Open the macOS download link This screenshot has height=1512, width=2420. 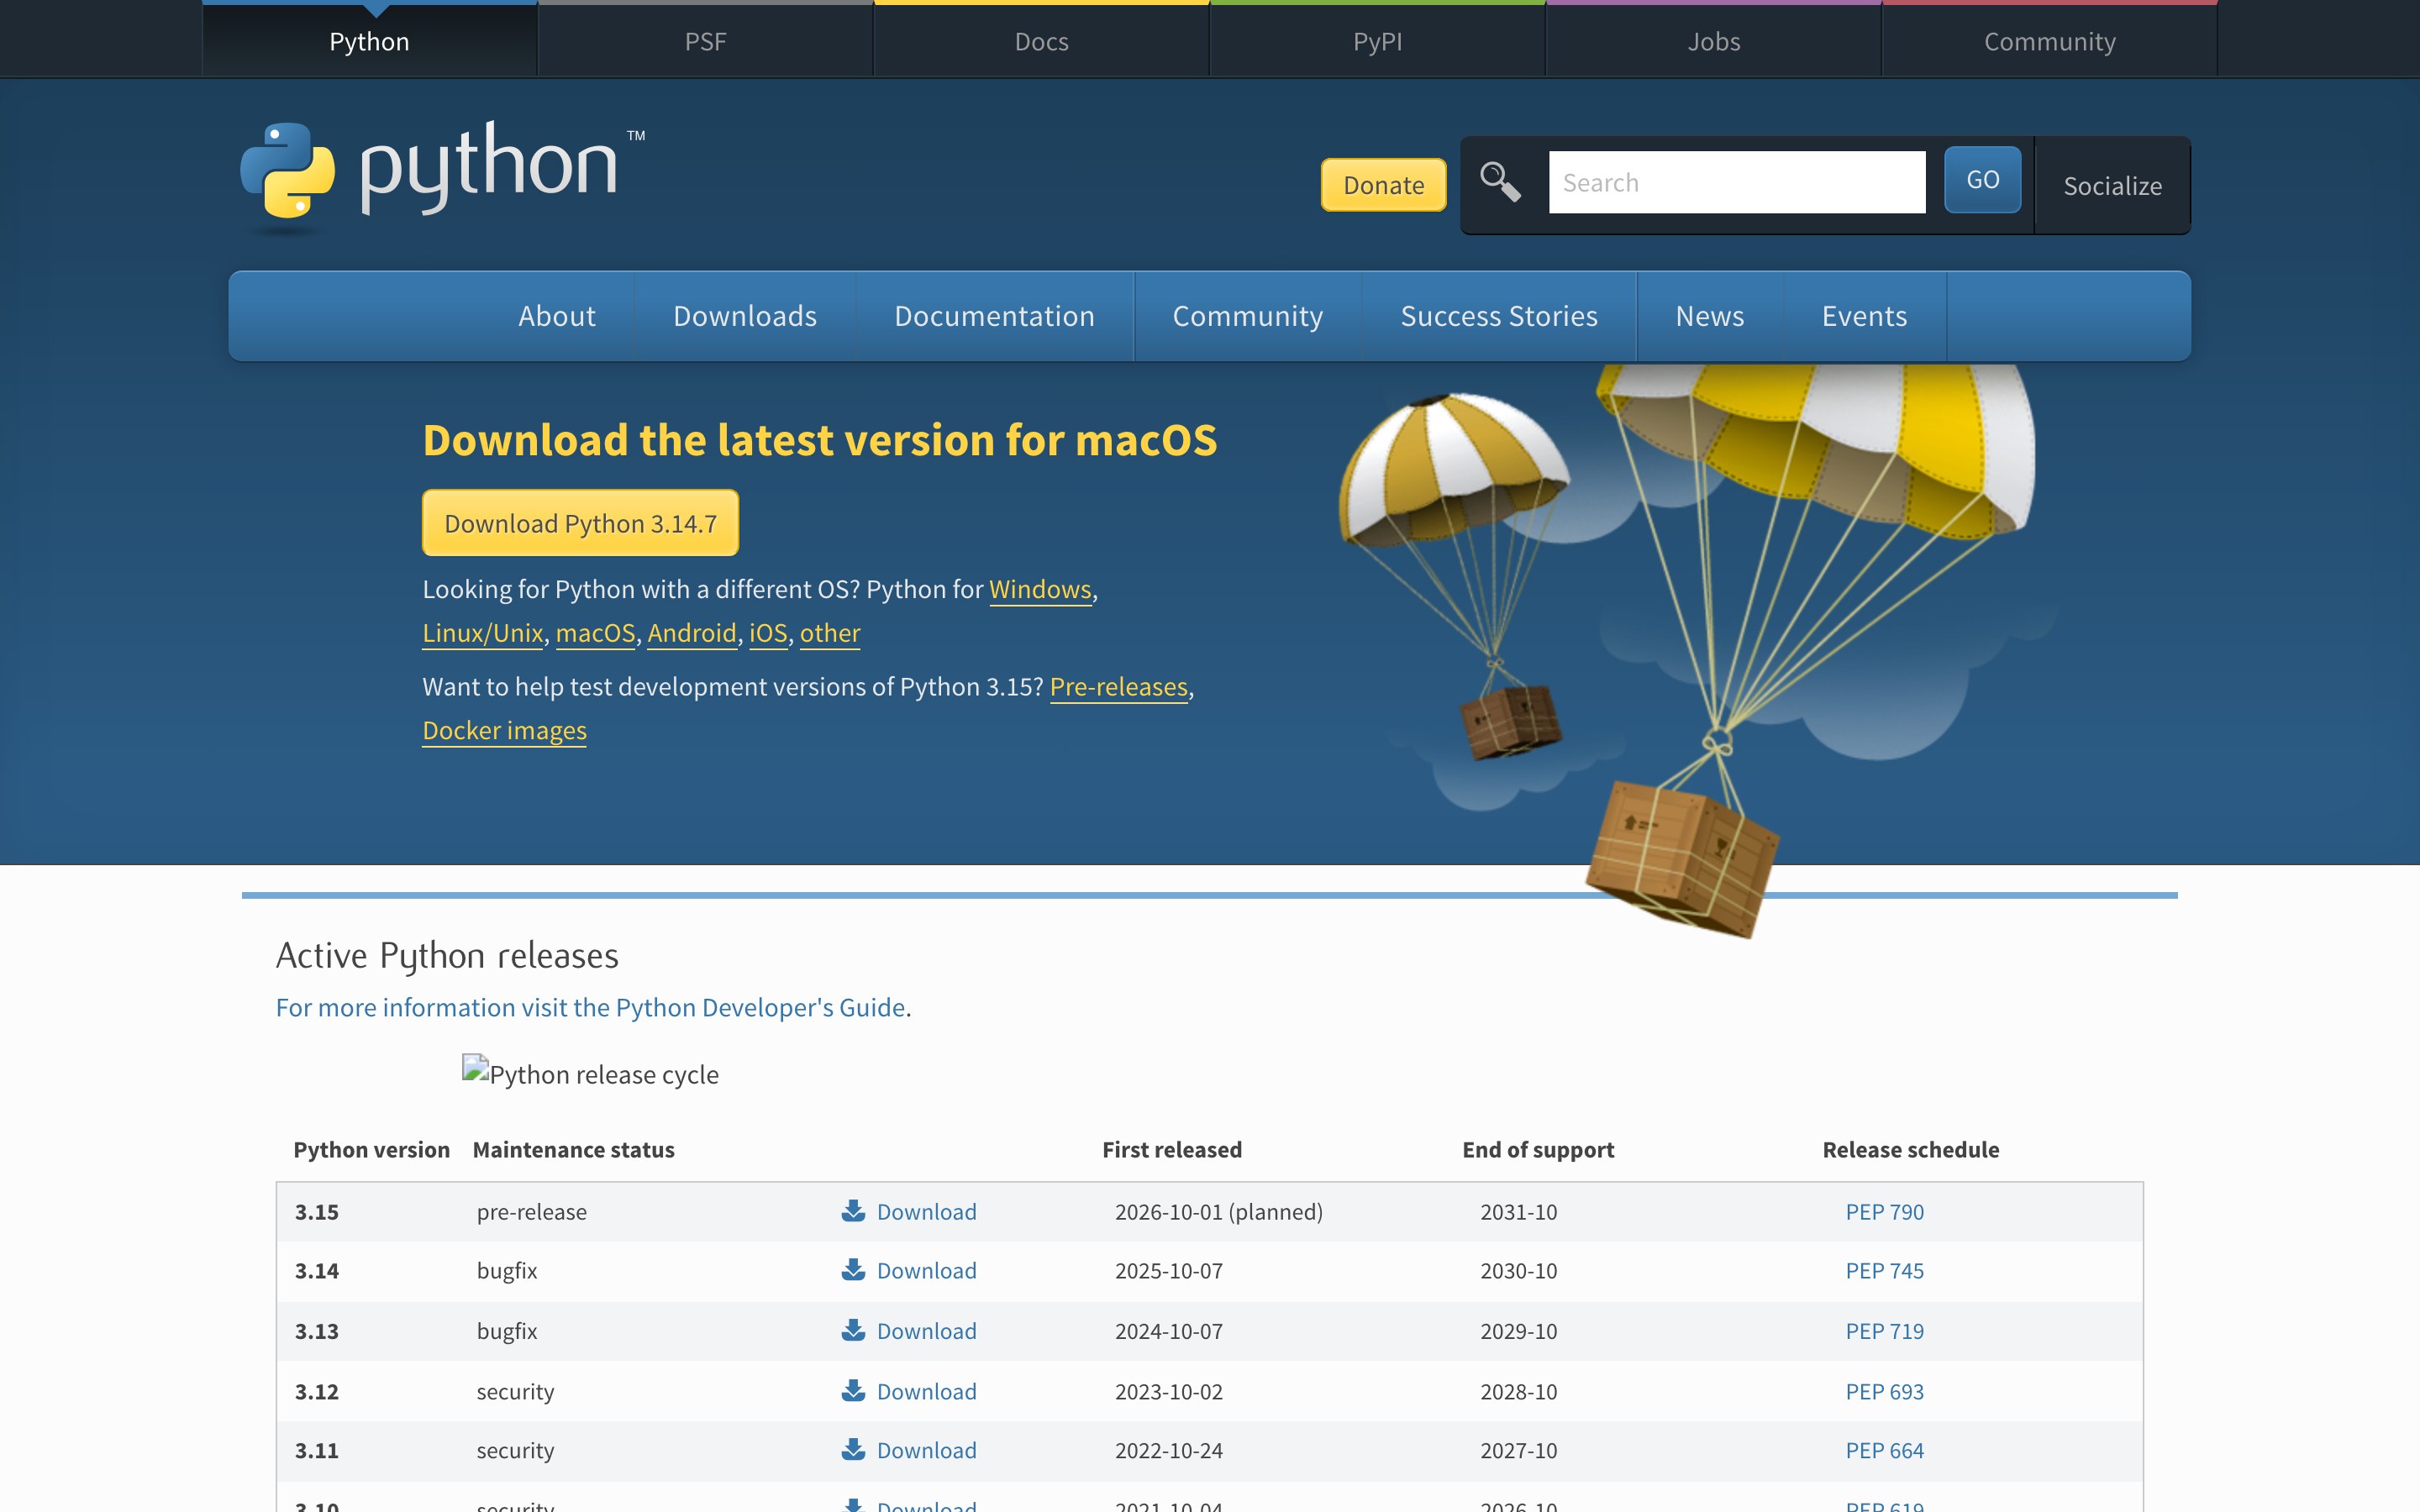(595, 633)
